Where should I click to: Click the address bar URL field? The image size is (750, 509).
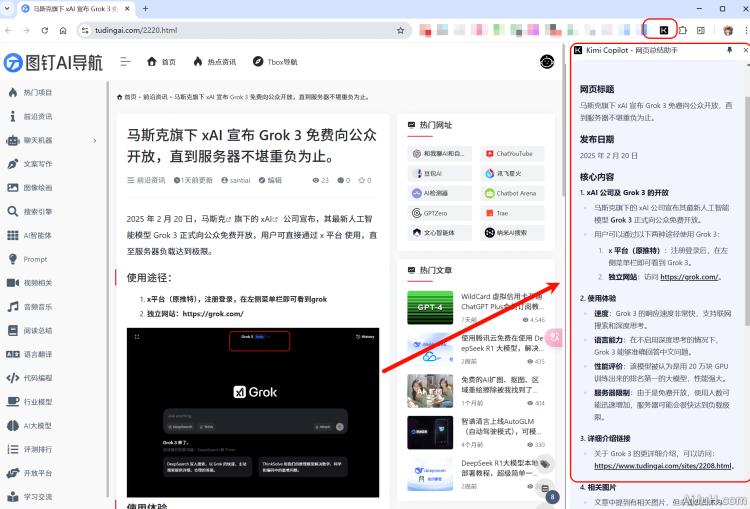244,30
